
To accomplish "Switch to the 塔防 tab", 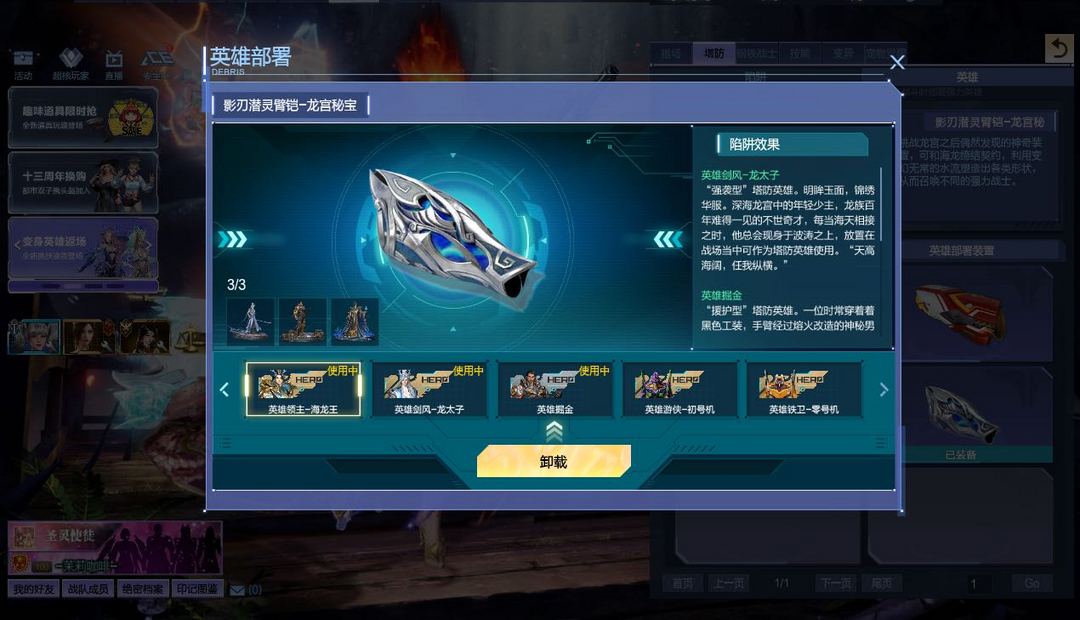I will click(714, 54).
